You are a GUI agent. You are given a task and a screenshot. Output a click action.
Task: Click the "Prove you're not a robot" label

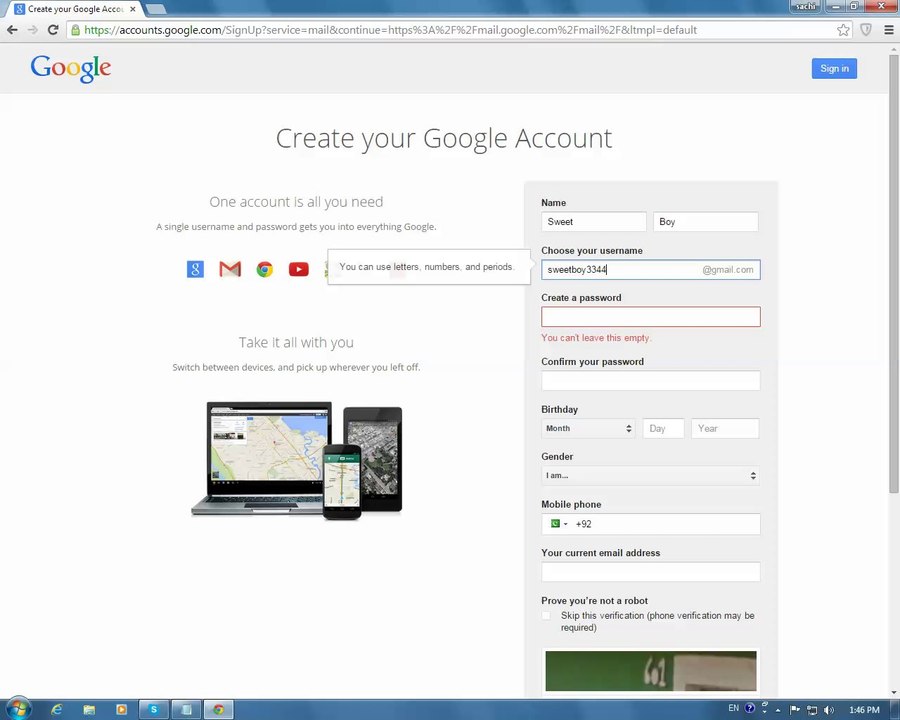point(594,601)
